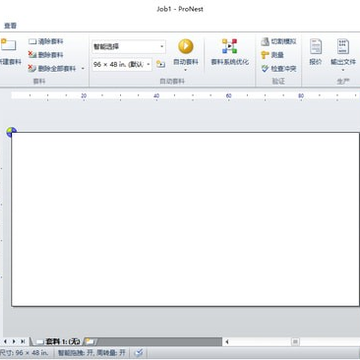Go to next nest tab arrow

(x=14, y=341)
